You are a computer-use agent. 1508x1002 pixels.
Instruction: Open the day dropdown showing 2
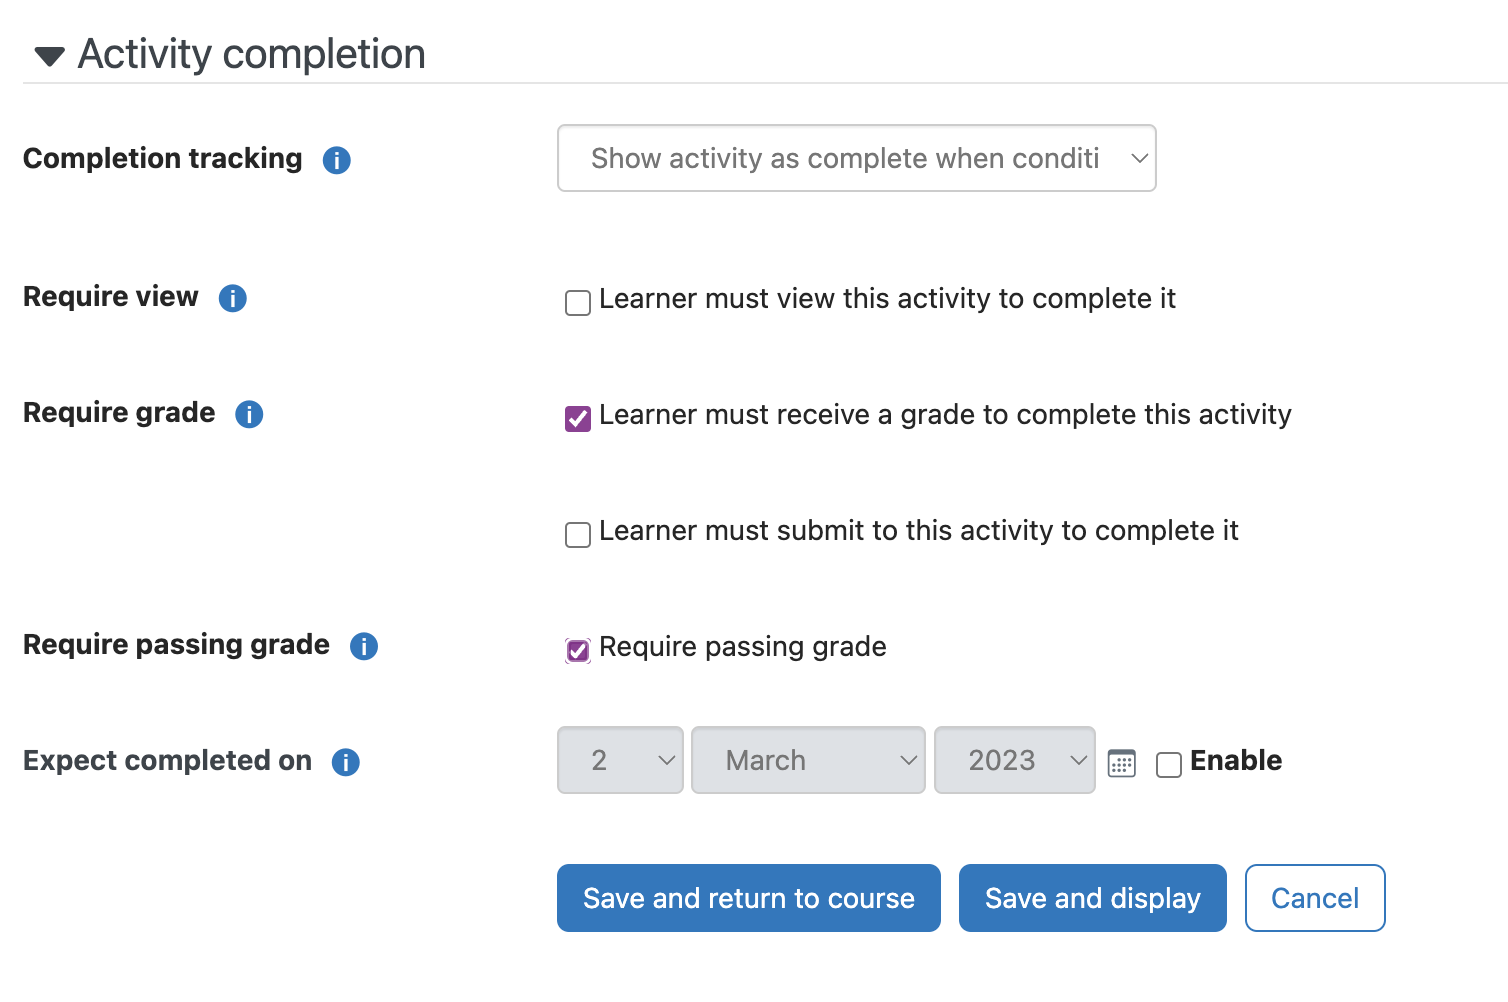point(620,760)
